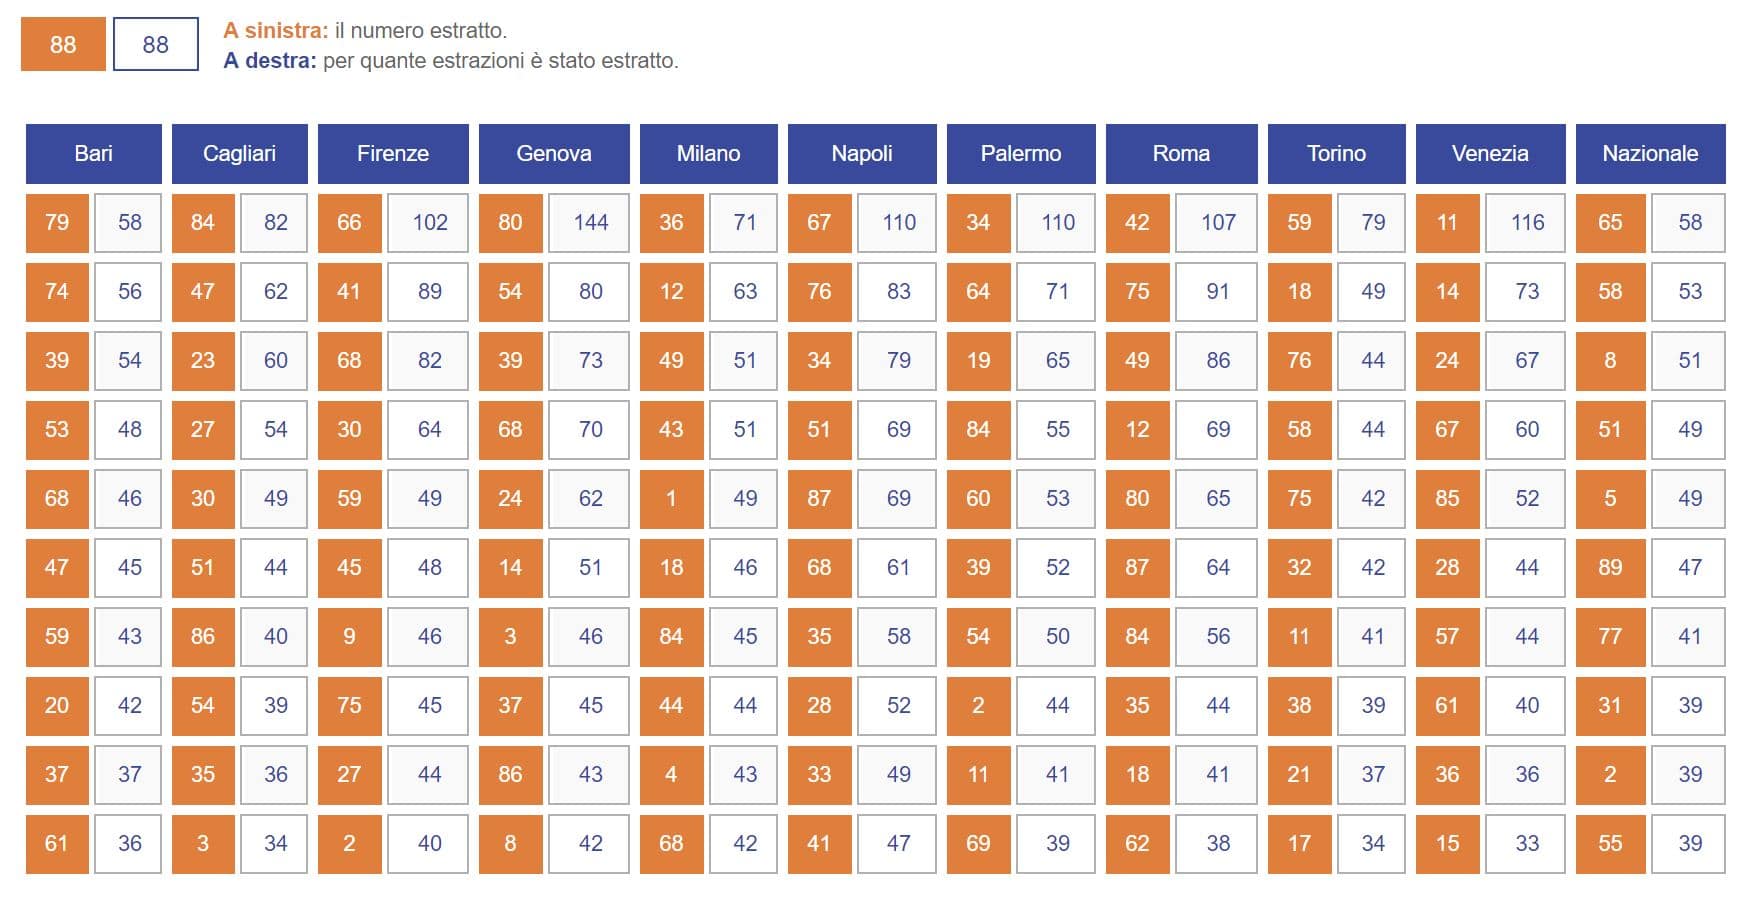The width and height of the screenshot is (1756, 898).
Task: Select the Cagliari column header
Action: [239, 153]
